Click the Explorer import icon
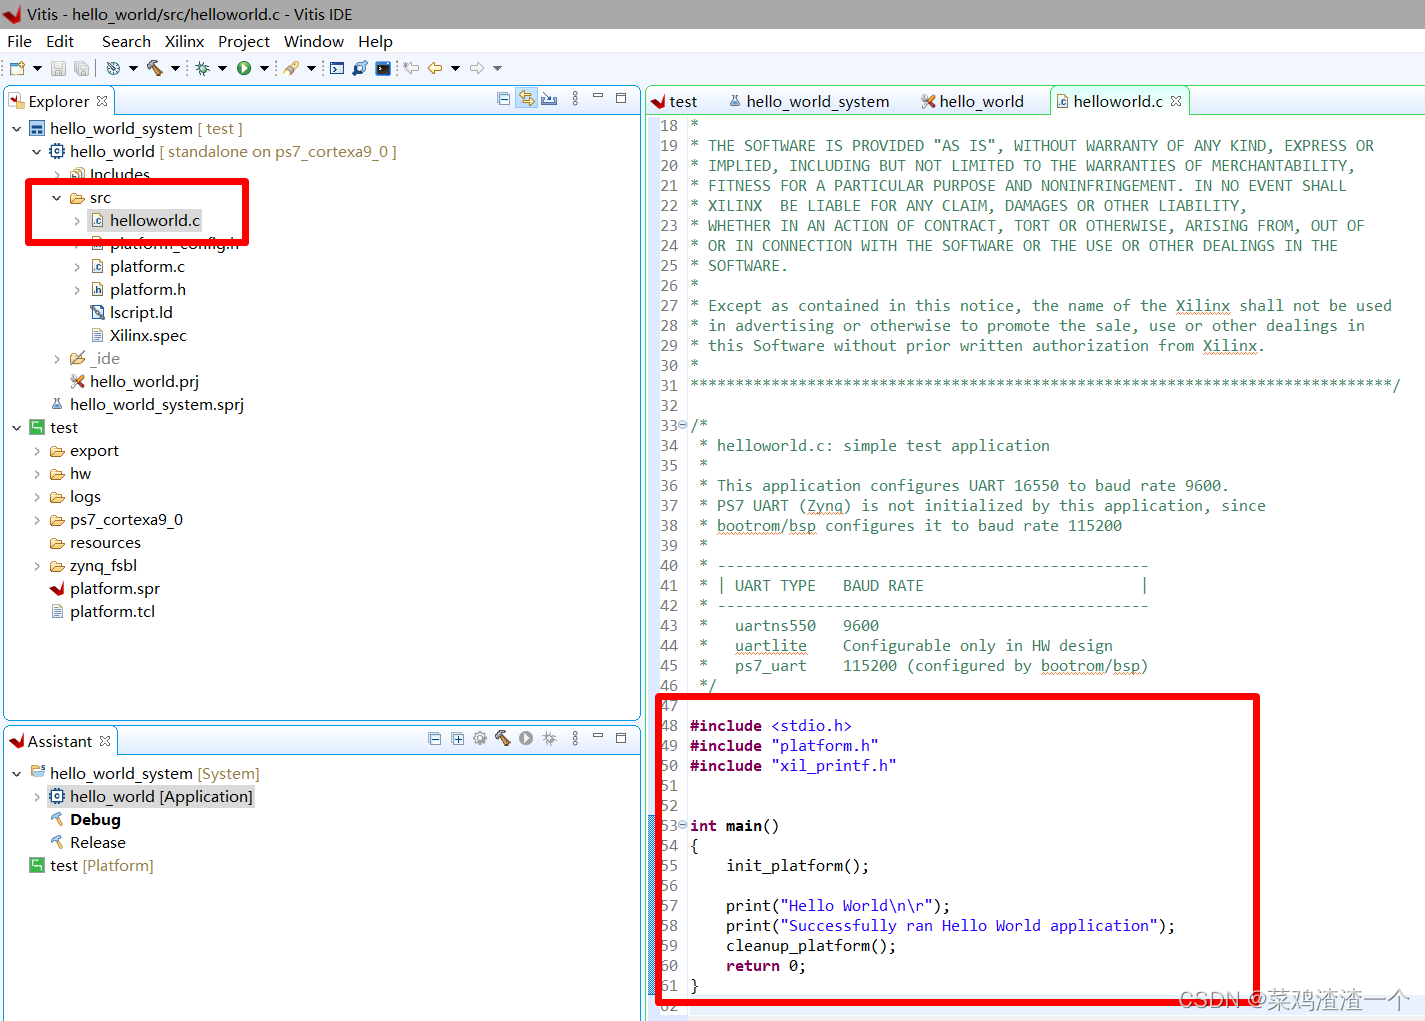The image size is (1425, 1021). (x=549, y=98)
